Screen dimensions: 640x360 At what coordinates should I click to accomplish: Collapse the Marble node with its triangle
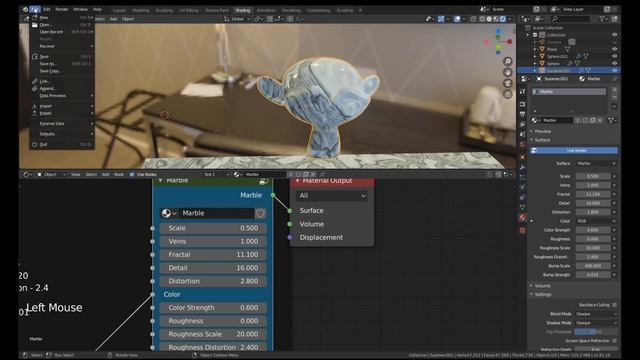(x=160, y=180)
